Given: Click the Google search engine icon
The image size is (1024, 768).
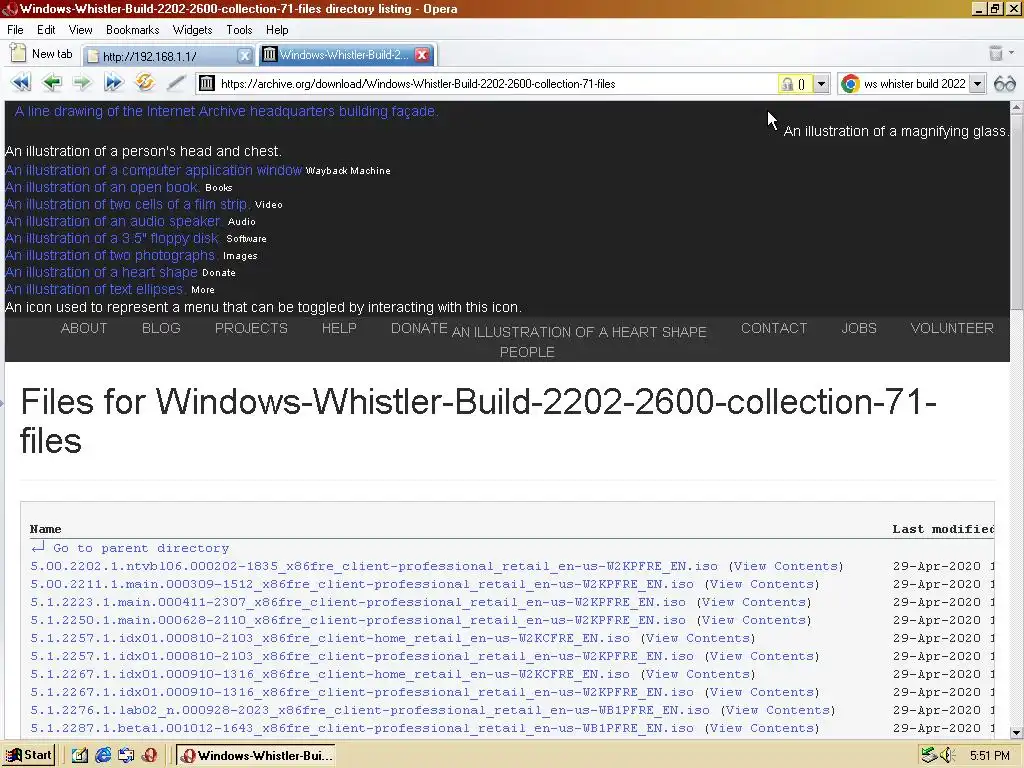Looking at the screenshot, I should pyautogui.click(x=850, y=84).
